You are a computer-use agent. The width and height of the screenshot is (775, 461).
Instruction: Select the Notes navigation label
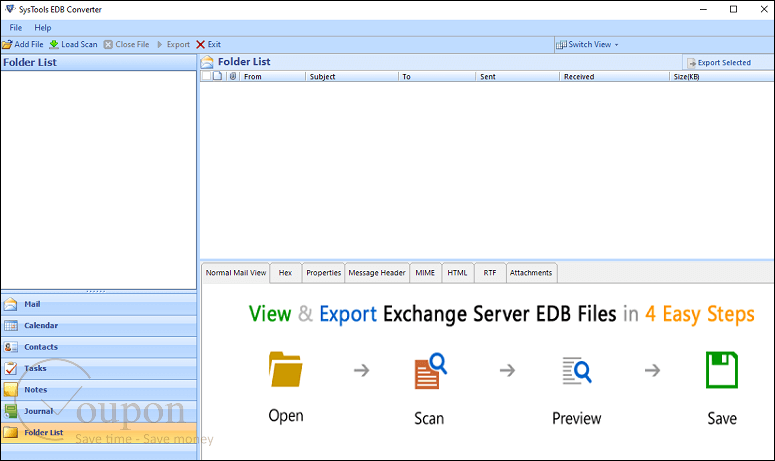pos(36,390)
